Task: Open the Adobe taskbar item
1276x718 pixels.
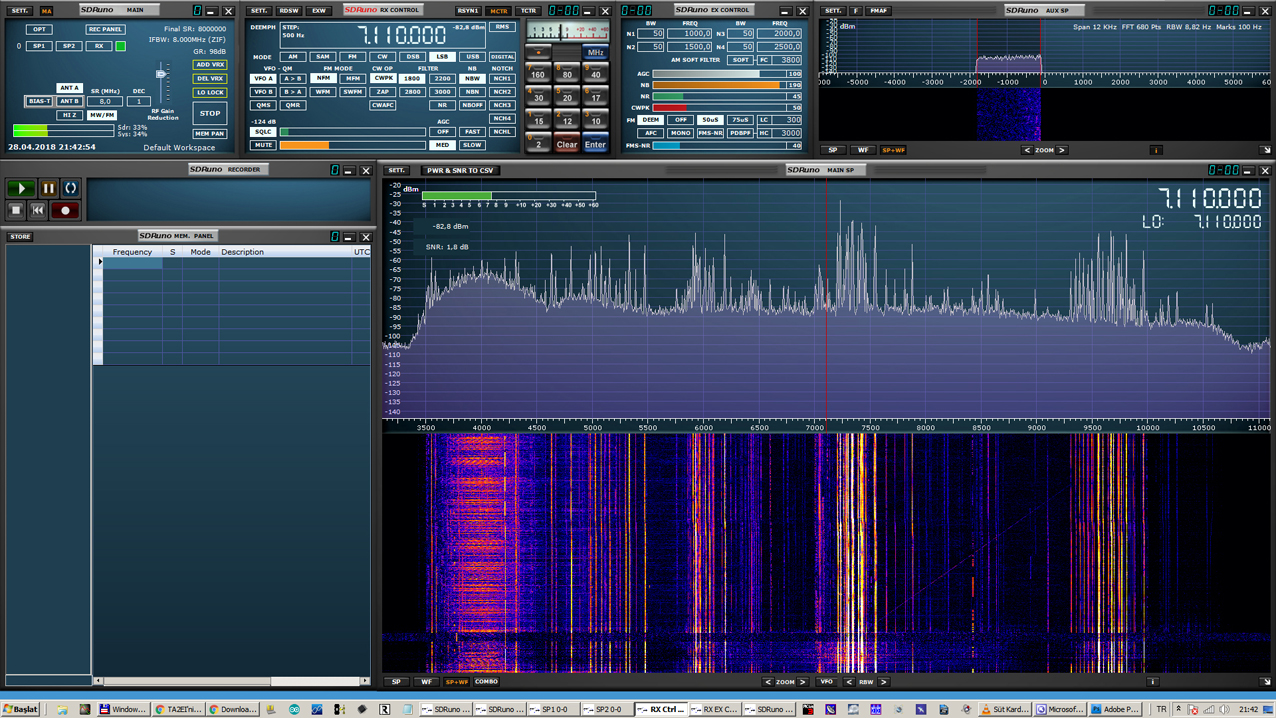Action: pos(1115,709)
